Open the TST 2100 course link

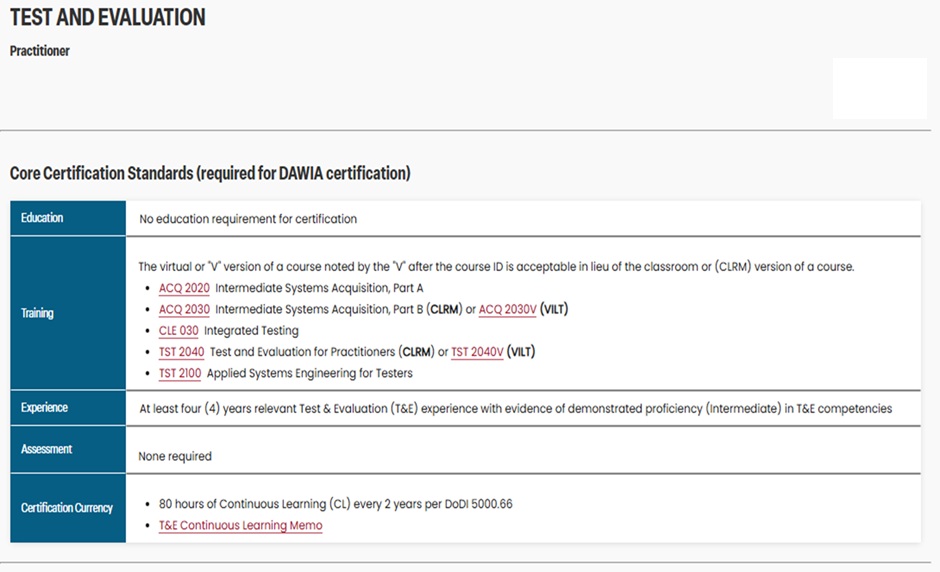click(x=180, y=374)
